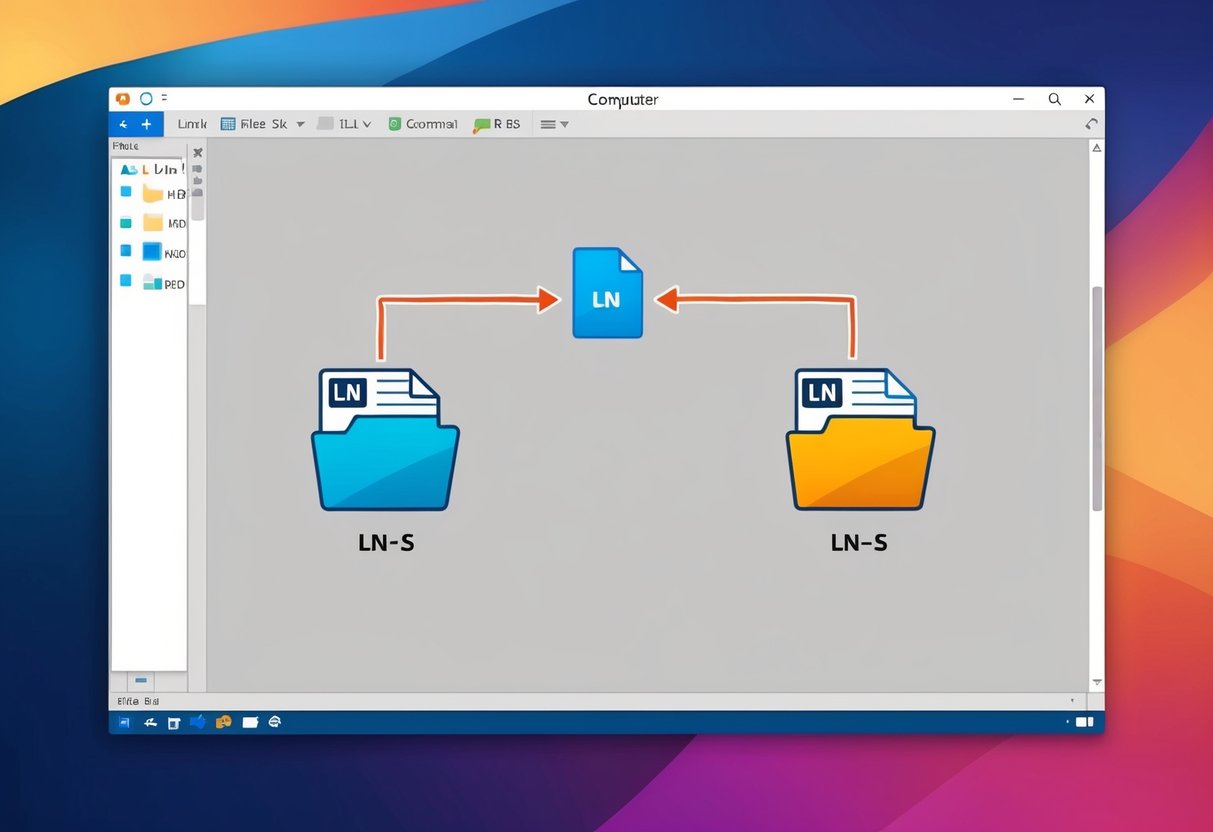Open the globe browser icon in taskbar
Viewport: 1213px width, 832px height.
pos(274,722)
